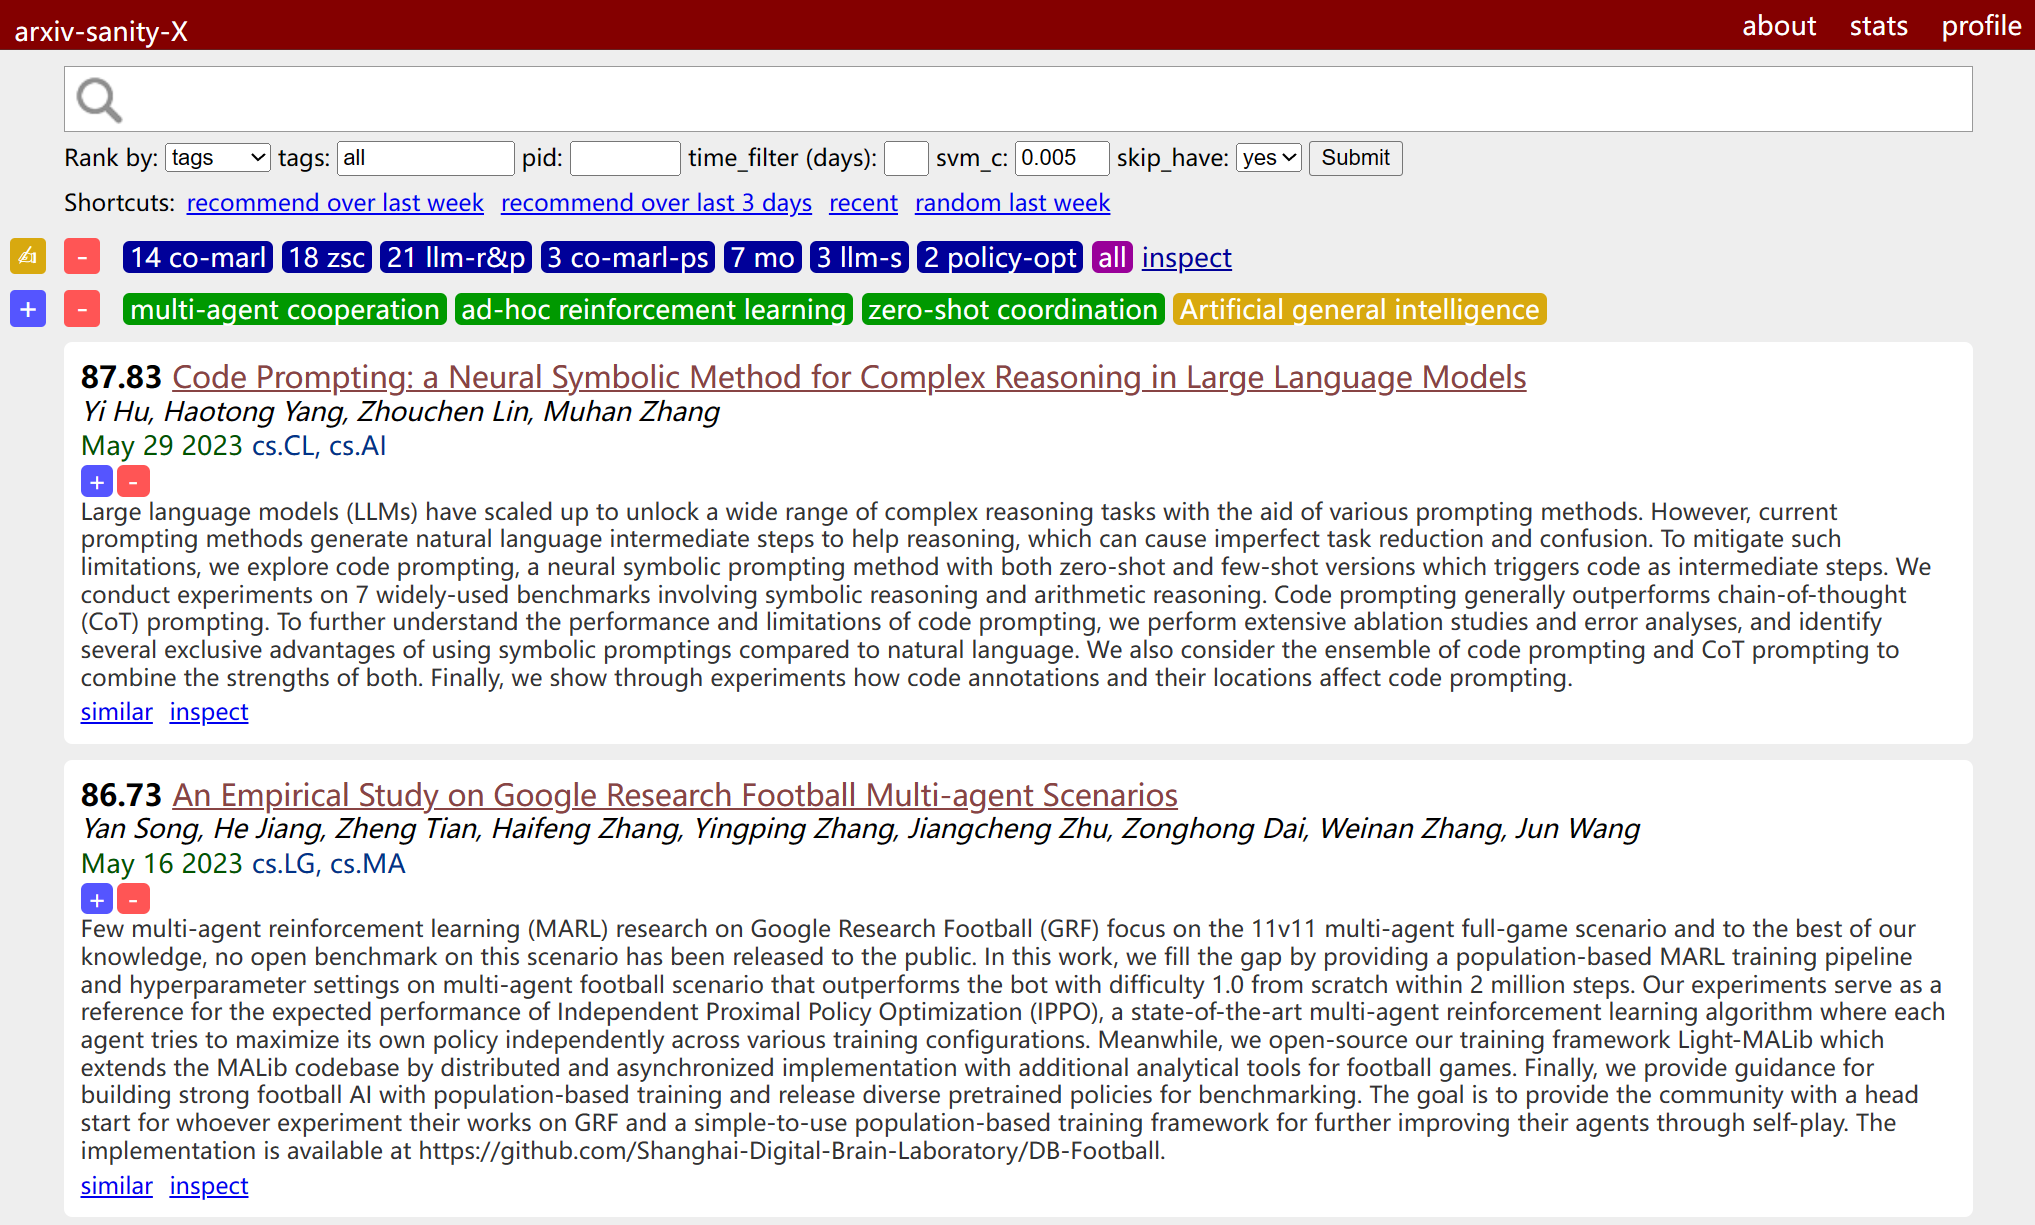The width and height of the screenshot is (2035, 1225).
Task: Open the profile page
Action: tap(1981, 26)
